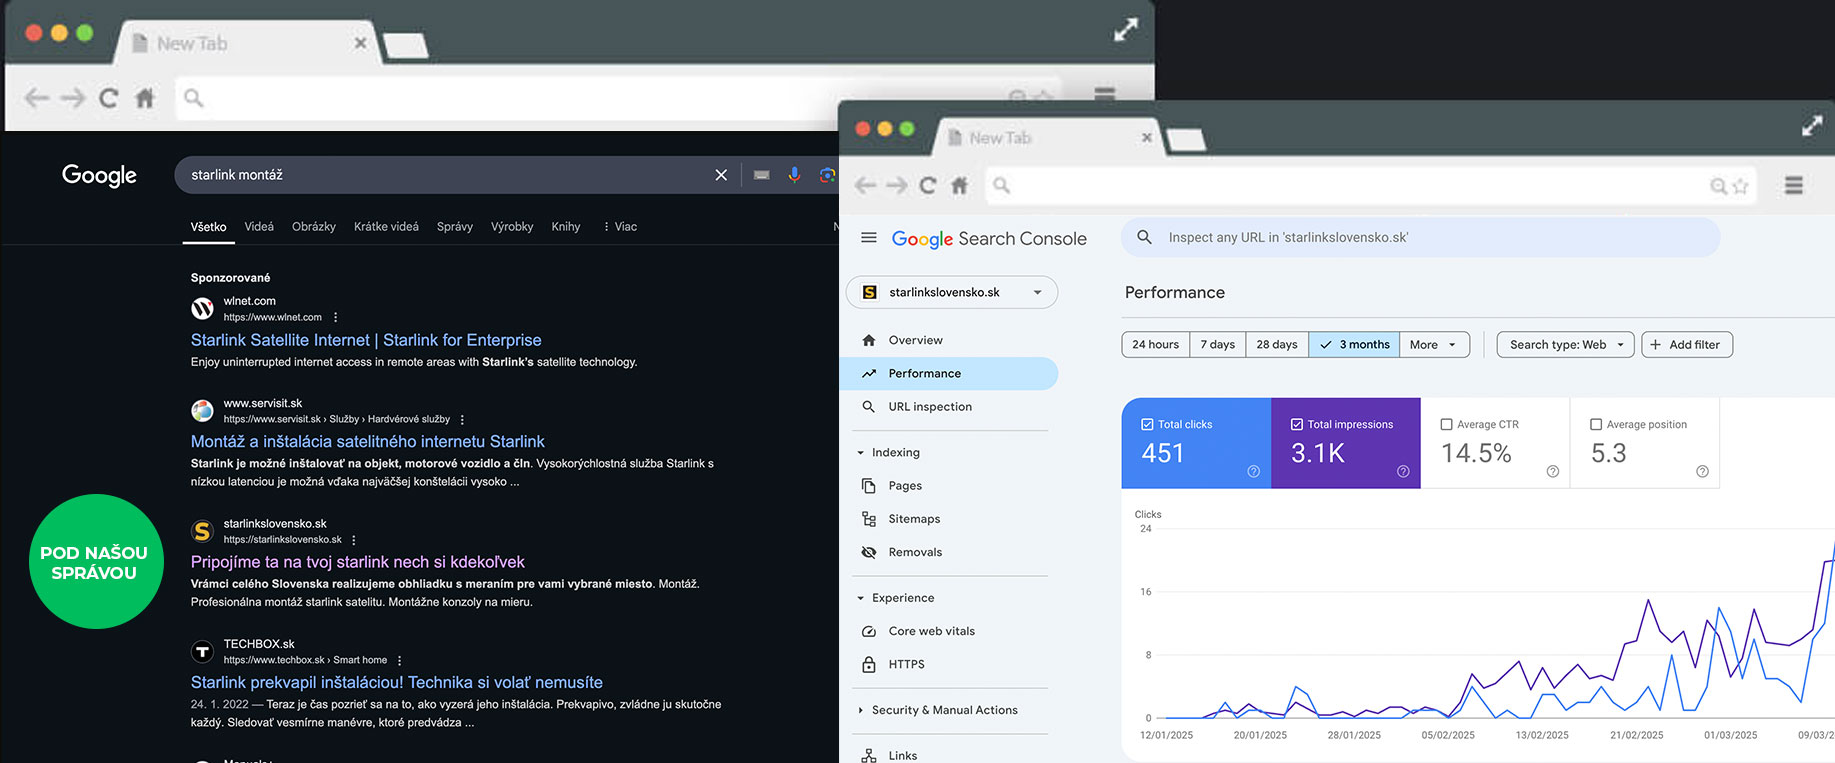Image resolution: width=1835 pixels, height=763 pixels.
Task: Click the Google logo on results page
Action: point(99,175)
